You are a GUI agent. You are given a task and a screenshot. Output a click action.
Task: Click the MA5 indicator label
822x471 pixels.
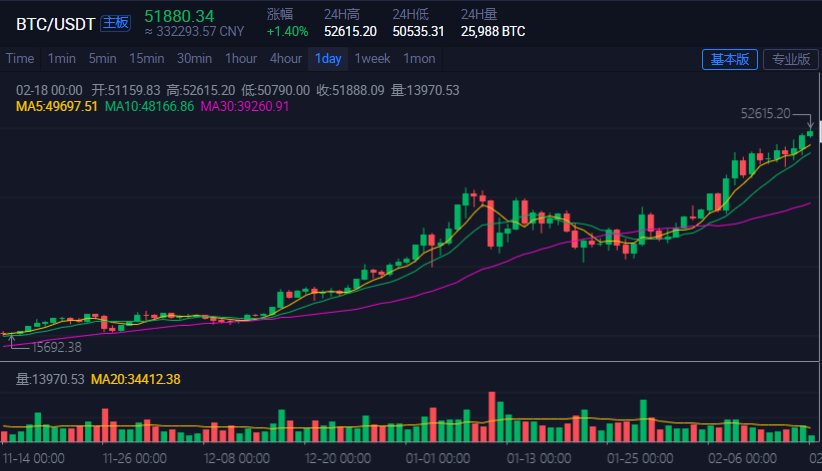click(57, 106)
